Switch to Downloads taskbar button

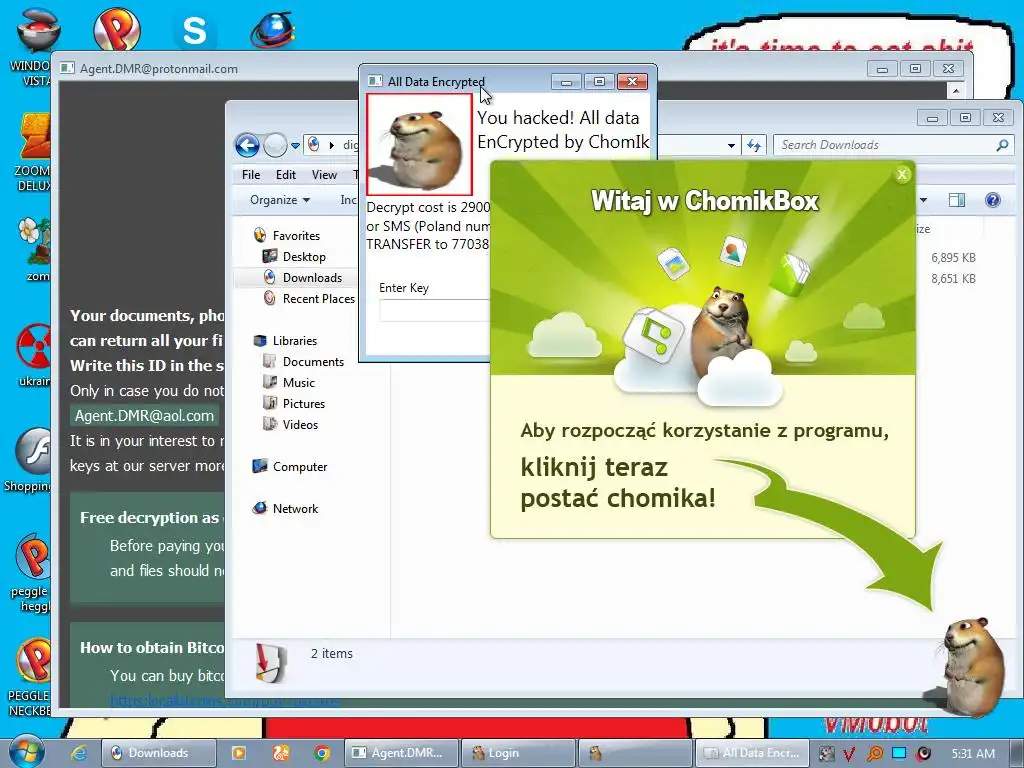click(x=159, y=753)
